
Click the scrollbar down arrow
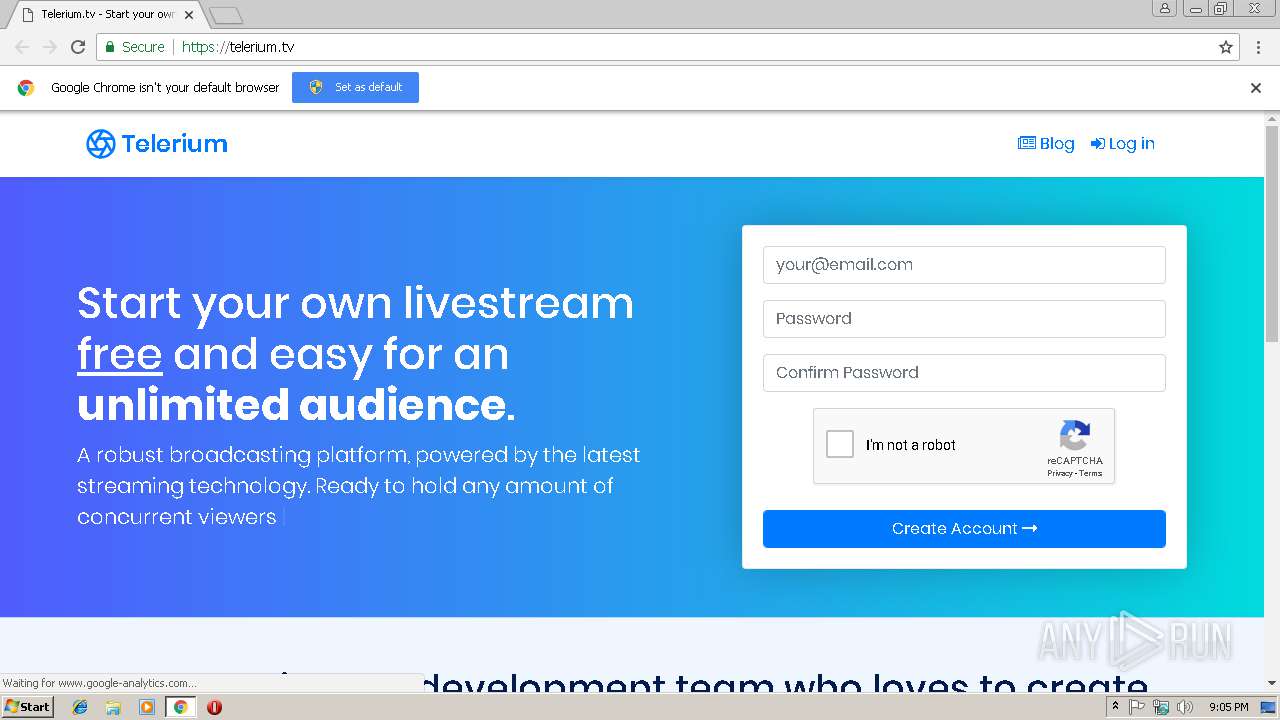[1272, 684]
